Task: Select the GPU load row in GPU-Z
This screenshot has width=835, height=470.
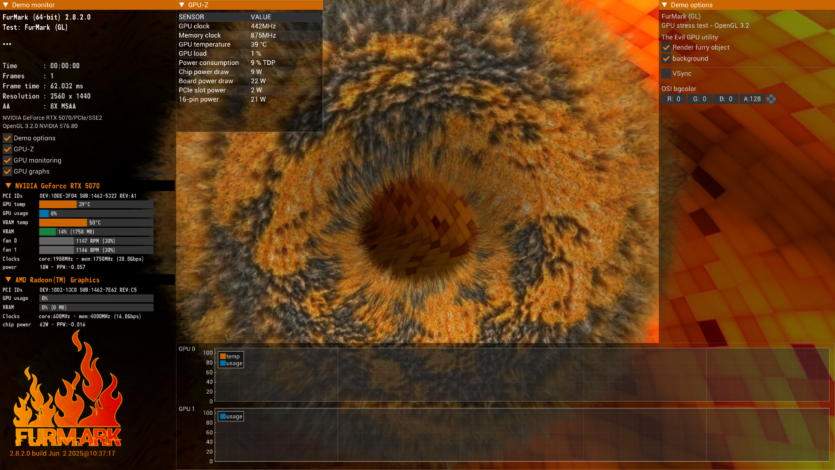Action: (249, 53)
